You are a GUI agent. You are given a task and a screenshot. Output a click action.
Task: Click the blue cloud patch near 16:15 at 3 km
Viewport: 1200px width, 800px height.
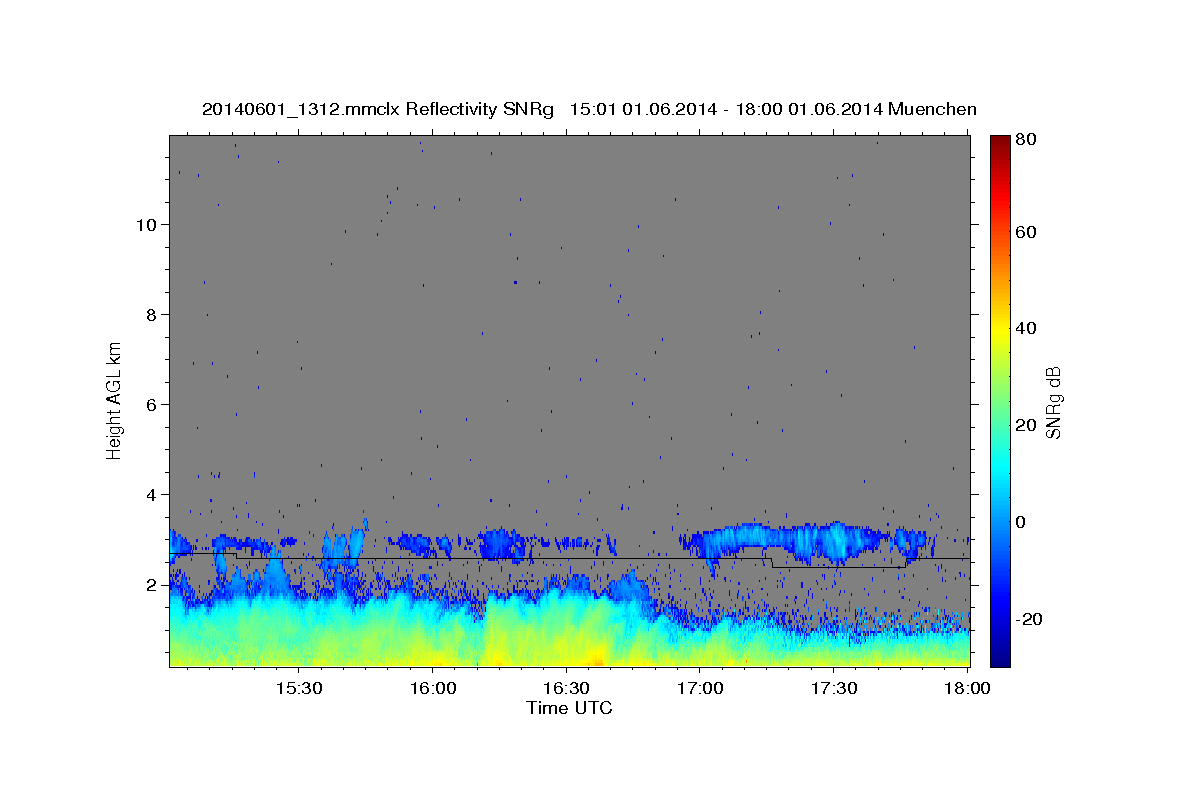(x=502, y=543)
